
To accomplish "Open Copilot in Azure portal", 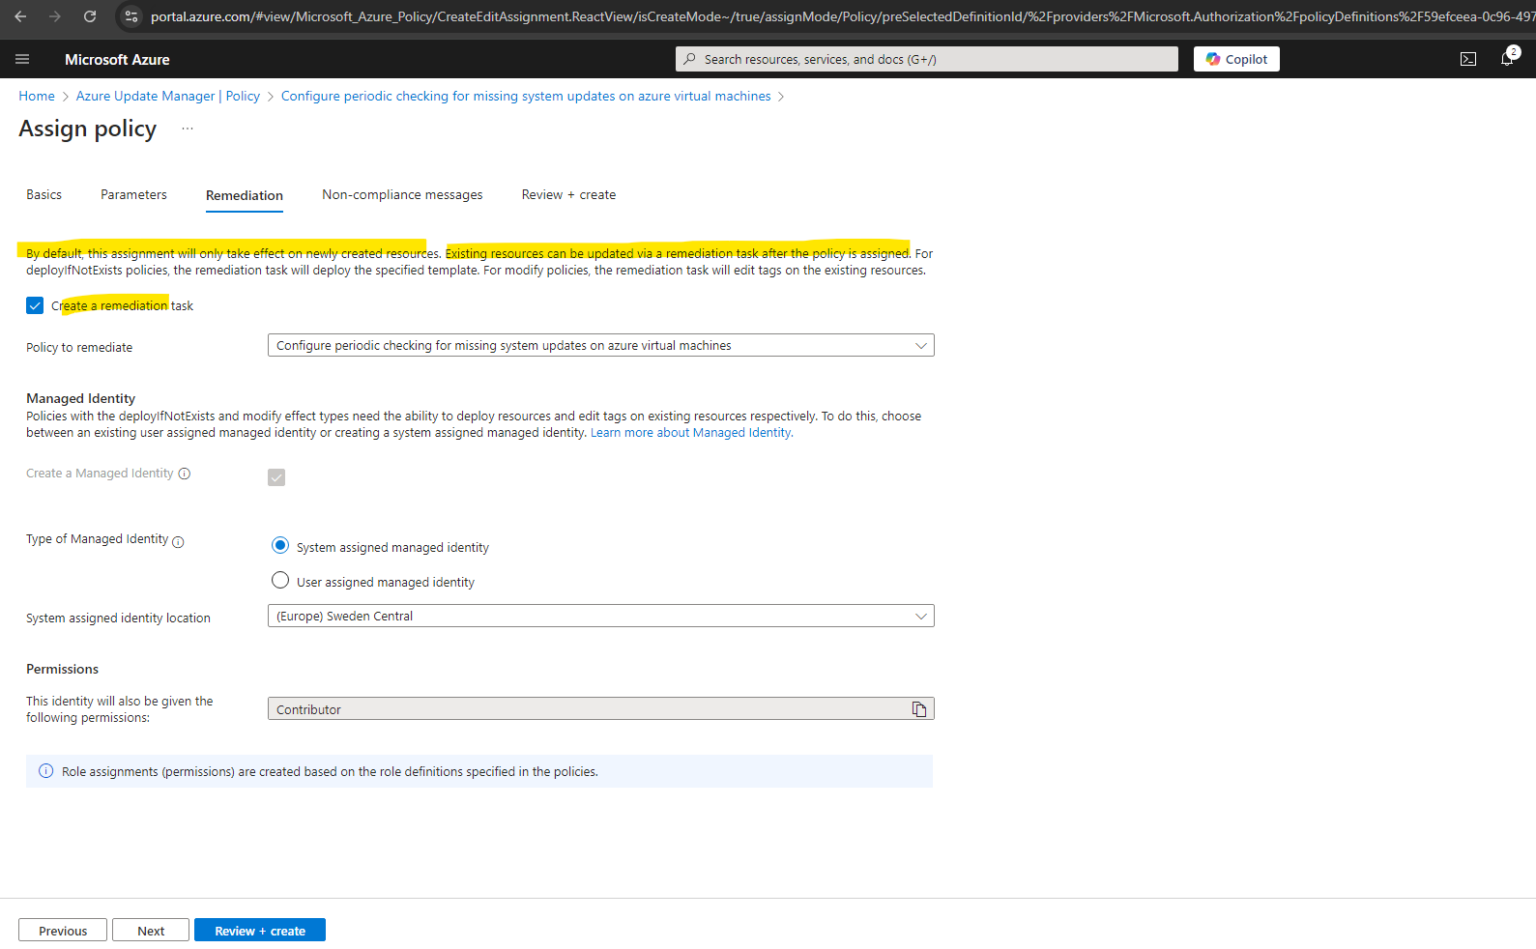I will (1236, 58).
